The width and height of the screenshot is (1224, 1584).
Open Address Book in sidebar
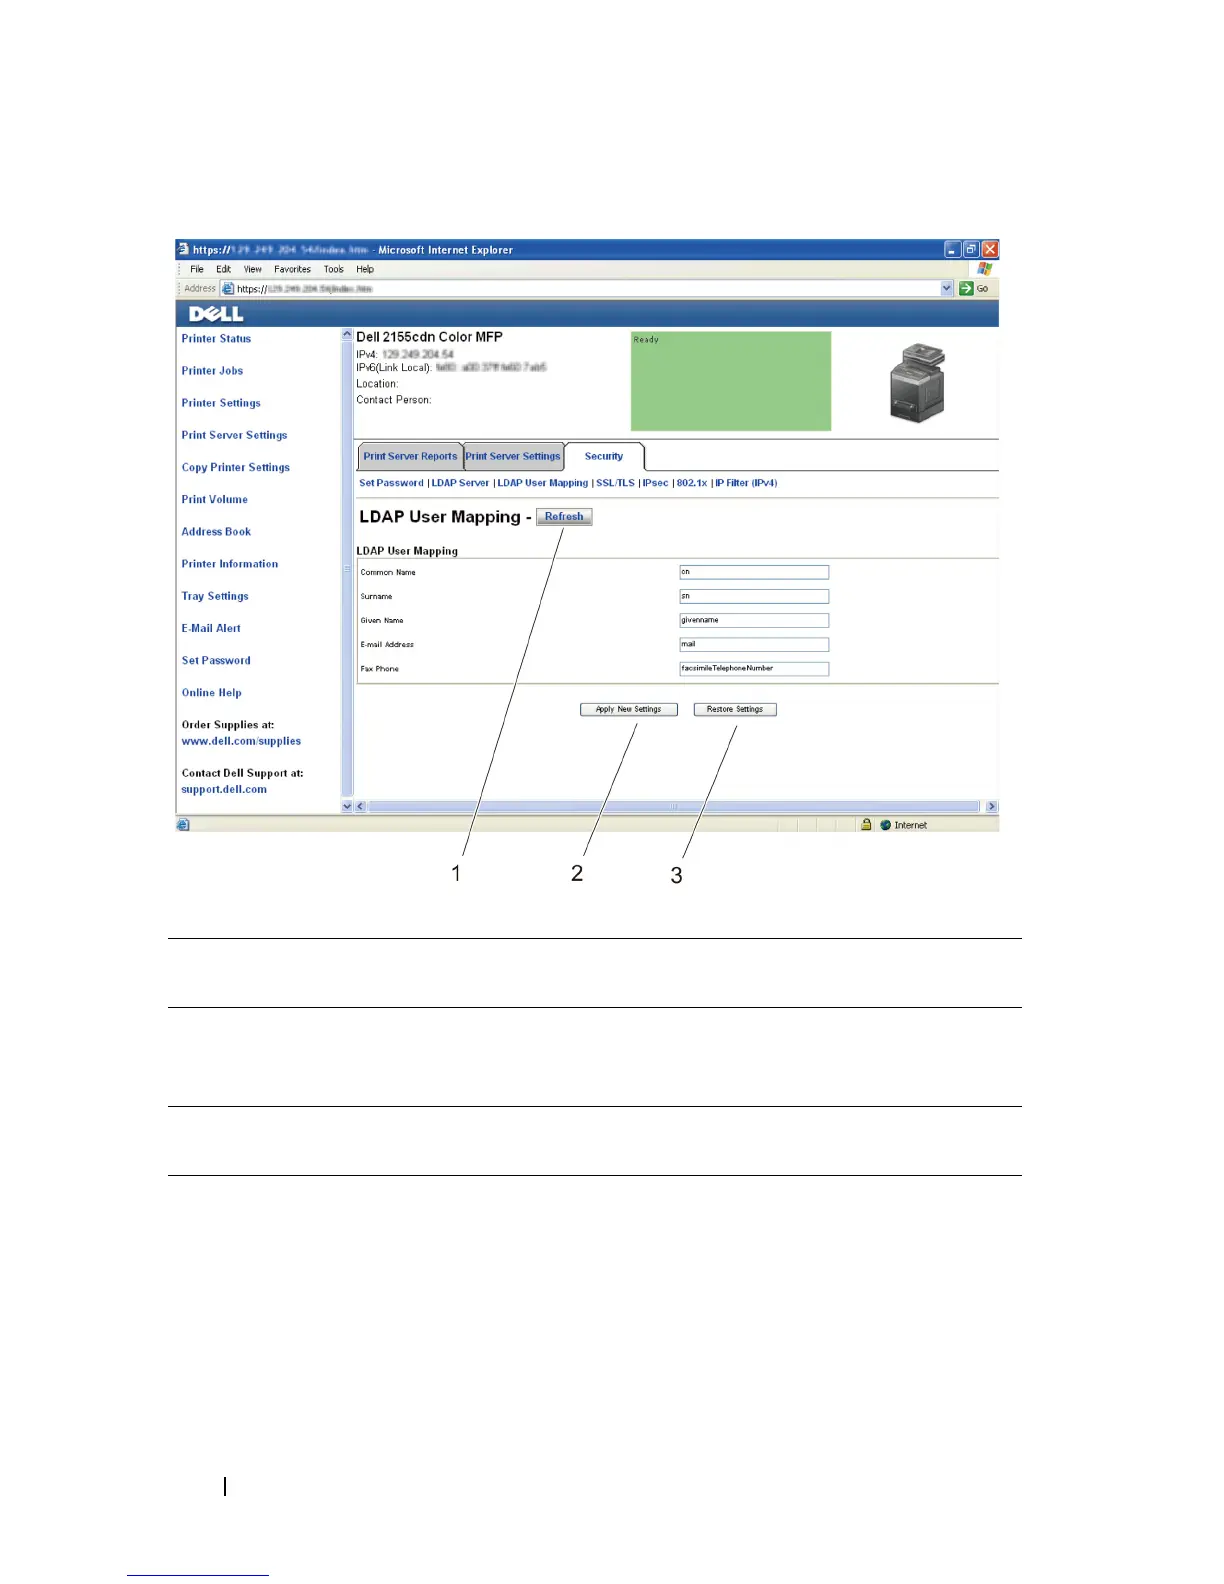(216, 531)
